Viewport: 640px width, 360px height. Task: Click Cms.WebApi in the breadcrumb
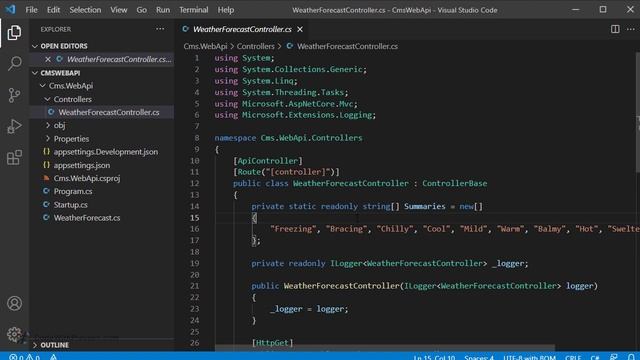coord(205,46)
